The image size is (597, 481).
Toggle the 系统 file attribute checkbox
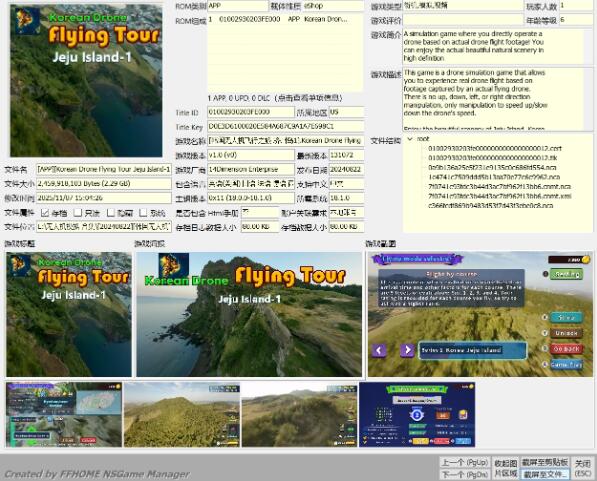(144, 213)
